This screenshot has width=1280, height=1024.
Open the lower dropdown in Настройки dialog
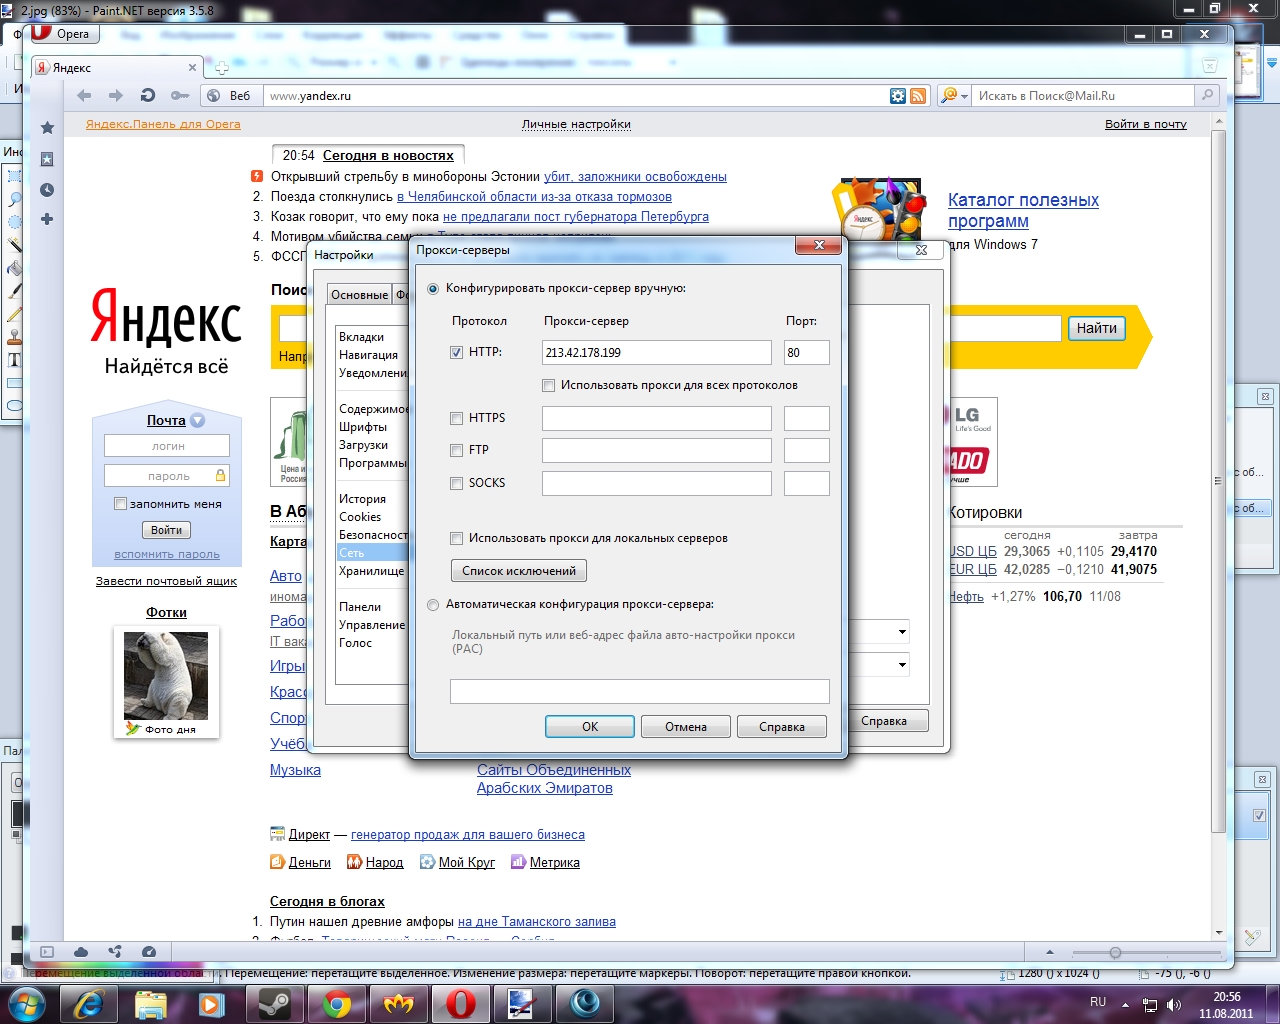902,664
